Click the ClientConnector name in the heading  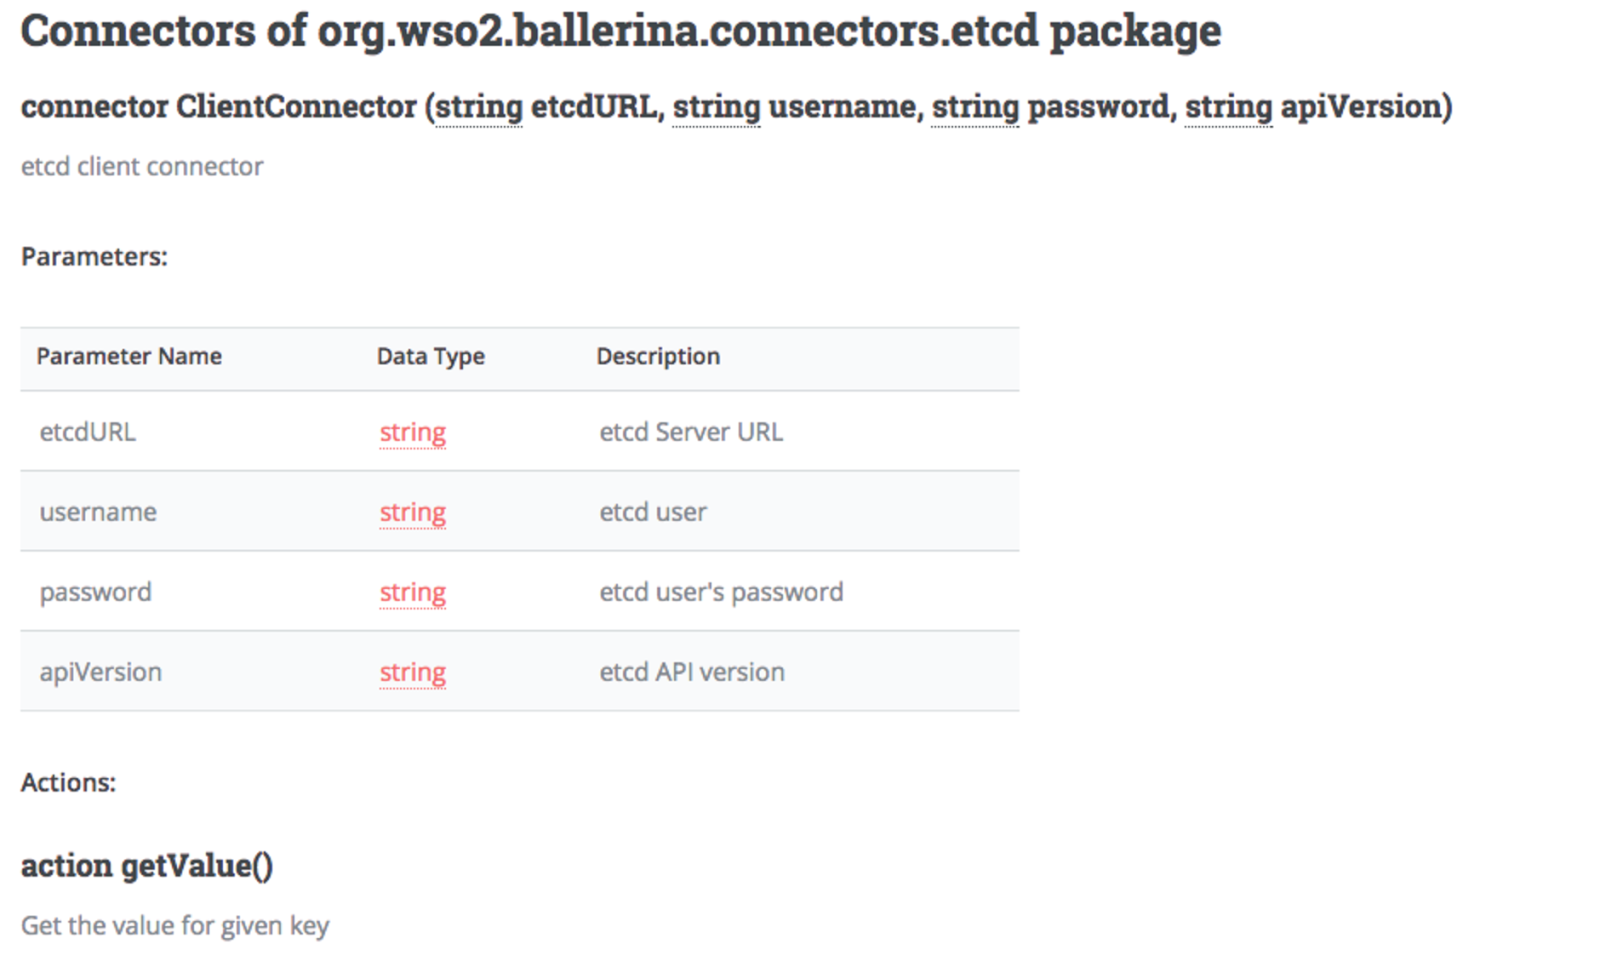296,106
